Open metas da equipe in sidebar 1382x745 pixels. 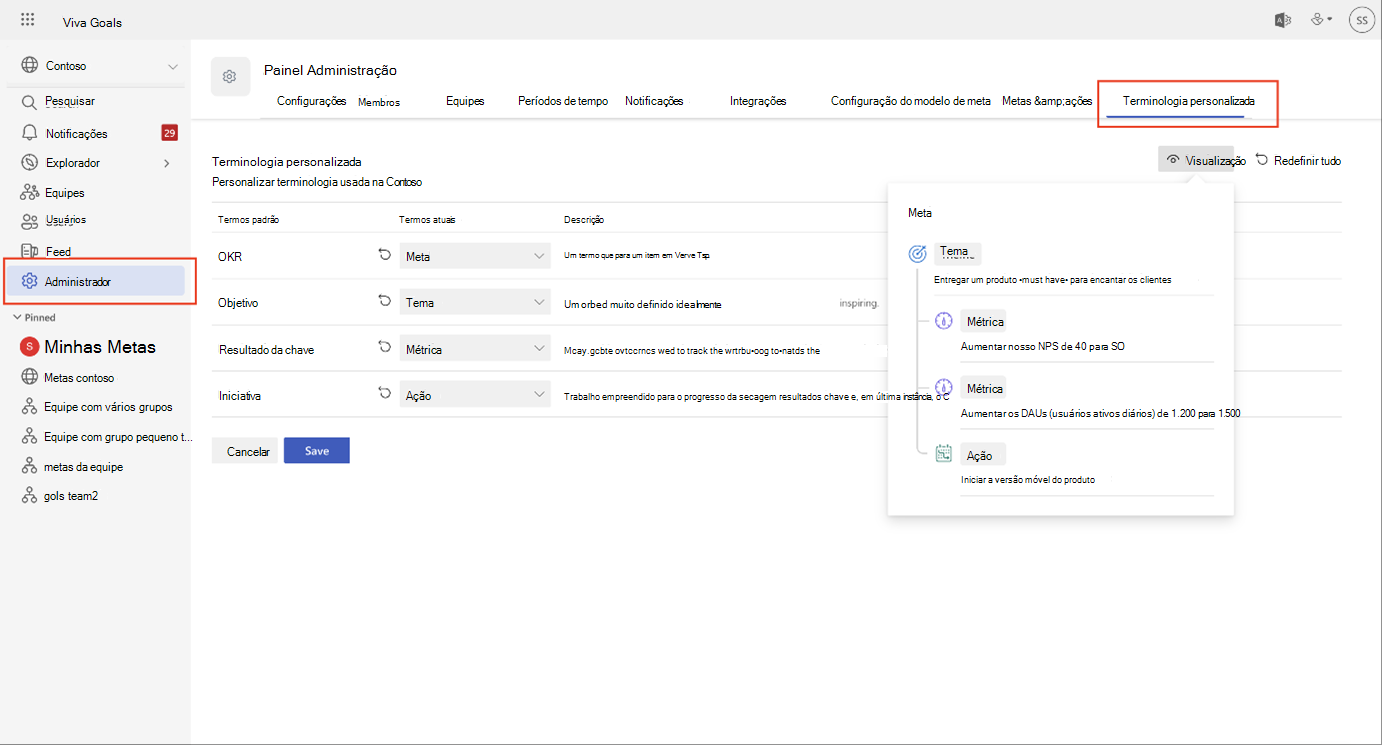point(84,467)
